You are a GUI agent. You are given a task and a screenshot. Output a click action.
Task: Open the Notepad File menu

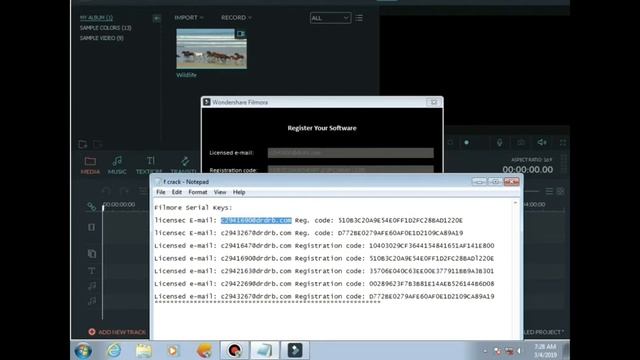161,192
